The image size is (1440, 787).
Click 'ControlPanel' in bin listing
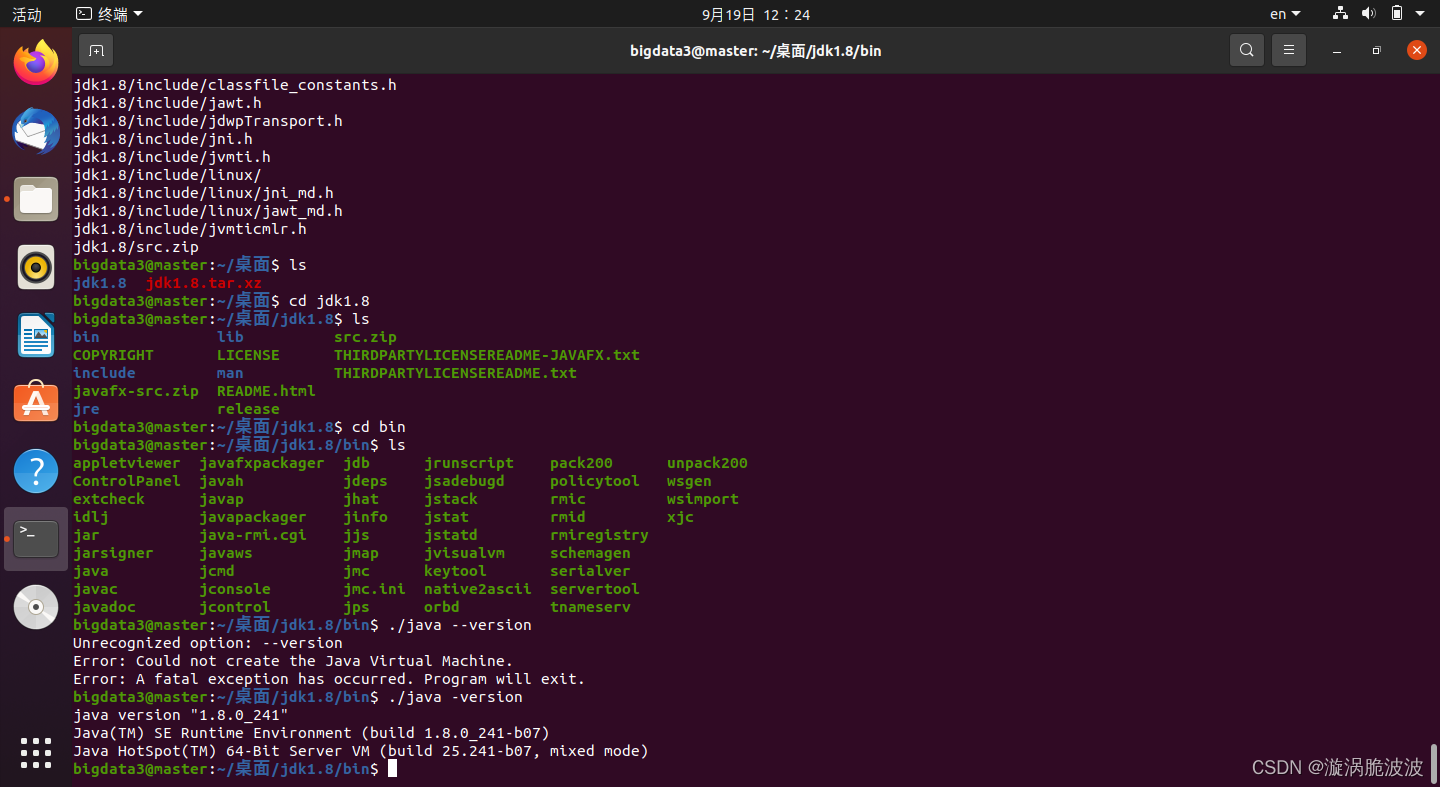pyautogui.click(x=127, y=481)
